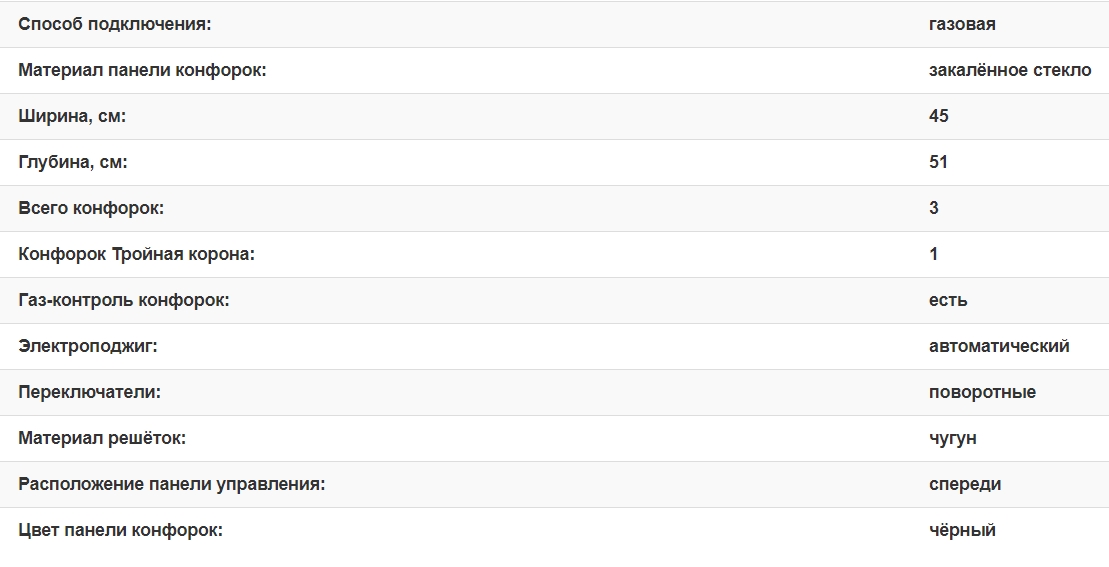Click the 'Ширина, см:' label
Viewport: 1109px width, 567px height.
click(72, 116)
